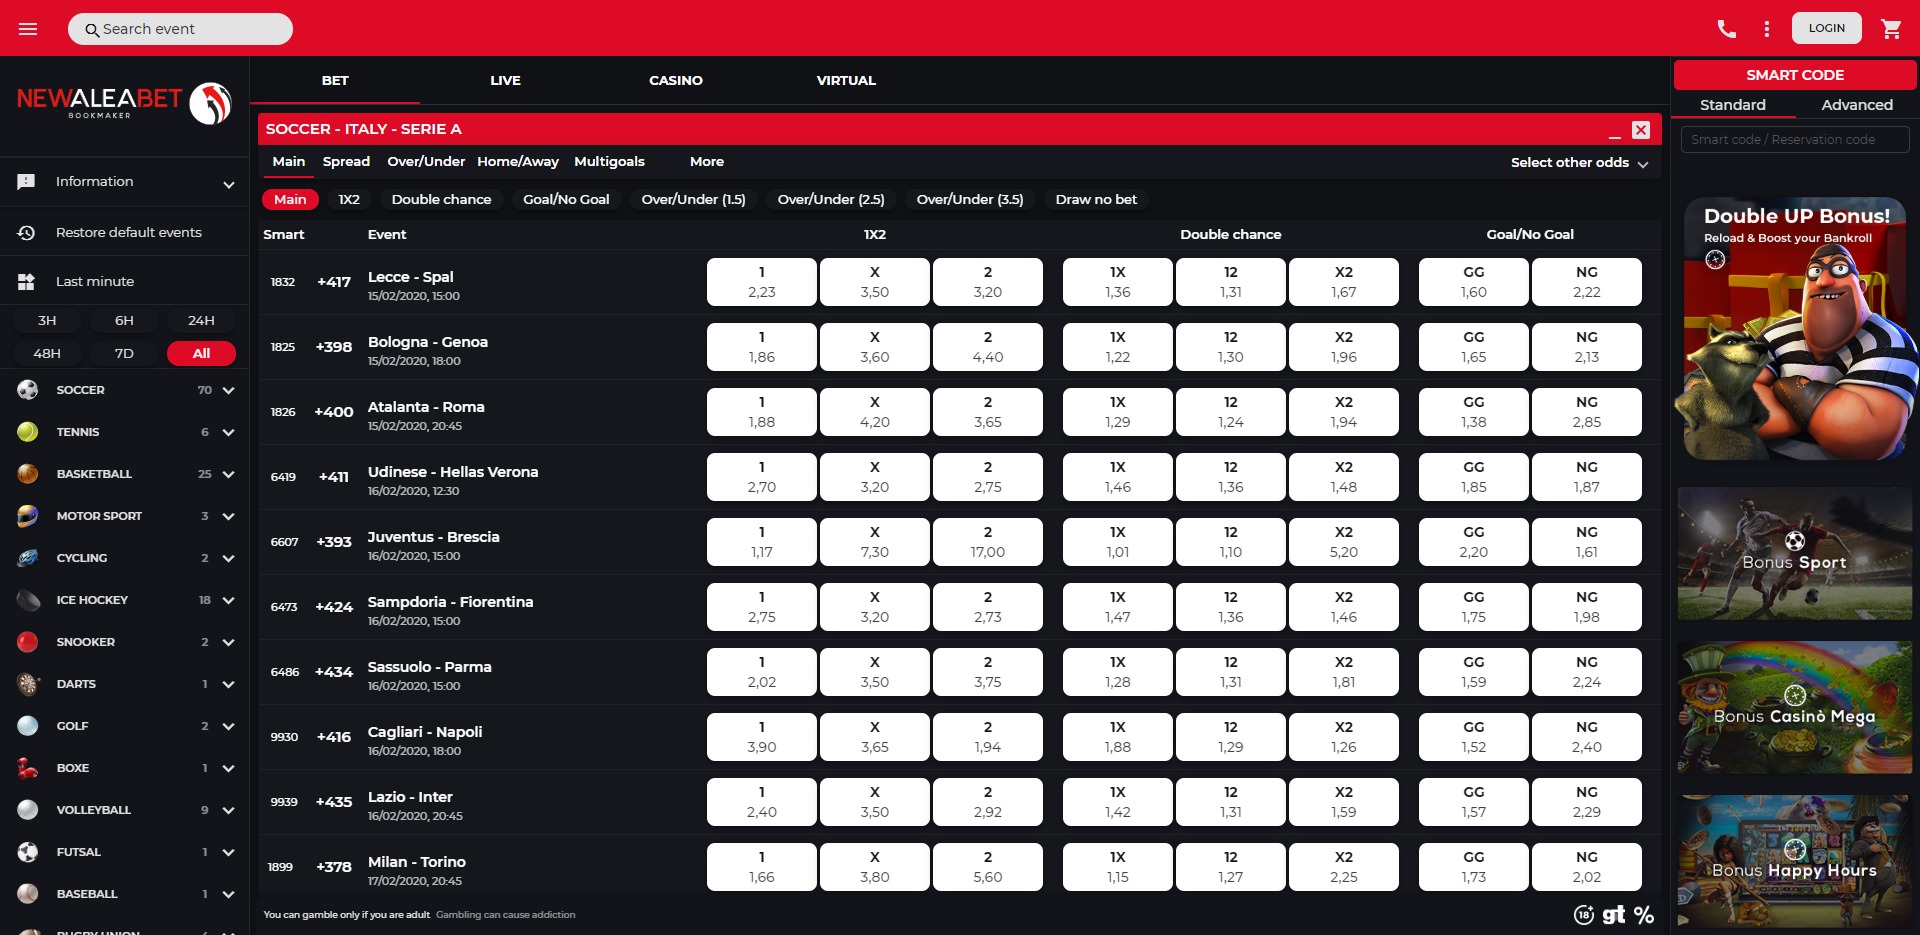Select the Soccer ball icon
The image size is (1920, 935).
(x=28, y=390)
